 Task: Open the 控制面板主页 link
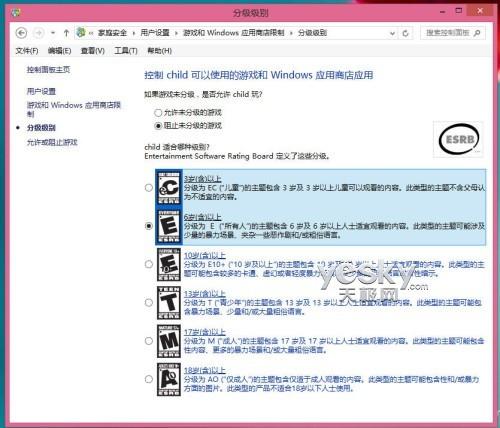pyautogui.click(x=48, y=69)
